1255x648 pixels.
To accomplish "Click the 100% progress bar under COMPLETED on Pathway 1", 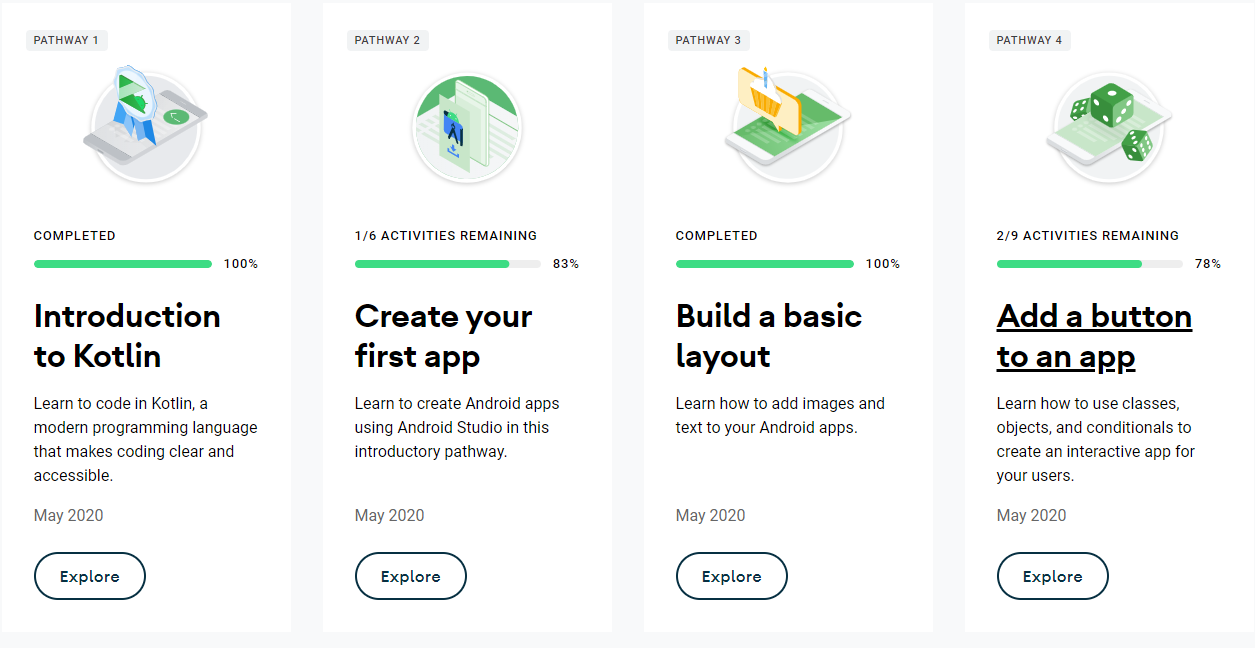I will (123, 263).
